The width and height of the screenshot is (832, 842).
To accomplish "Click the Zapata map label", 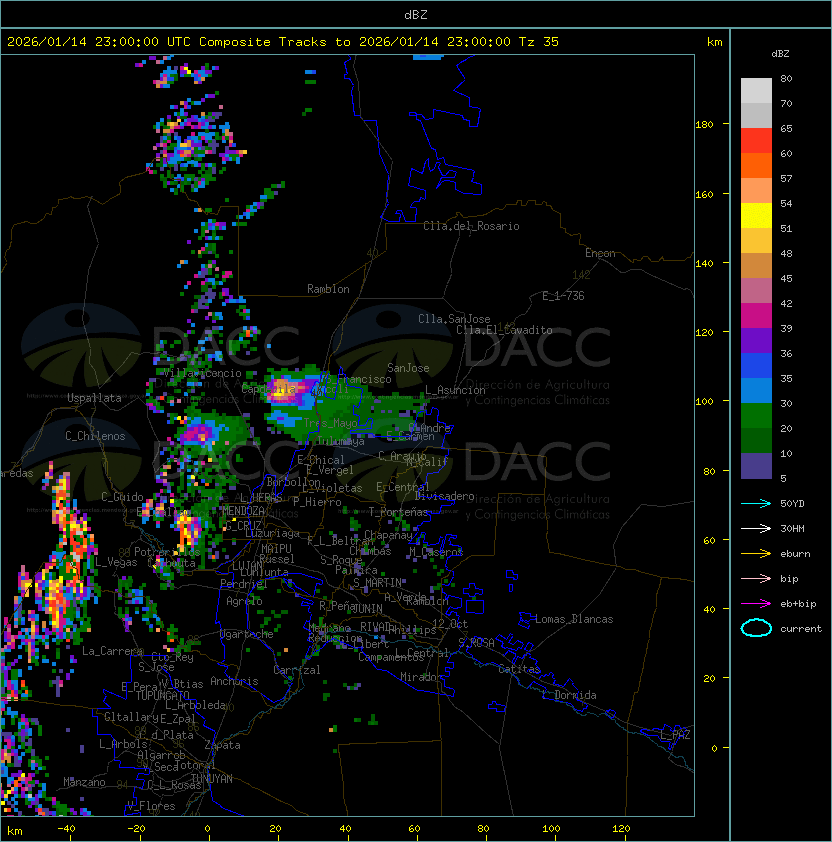I will (x=222, y=745).
